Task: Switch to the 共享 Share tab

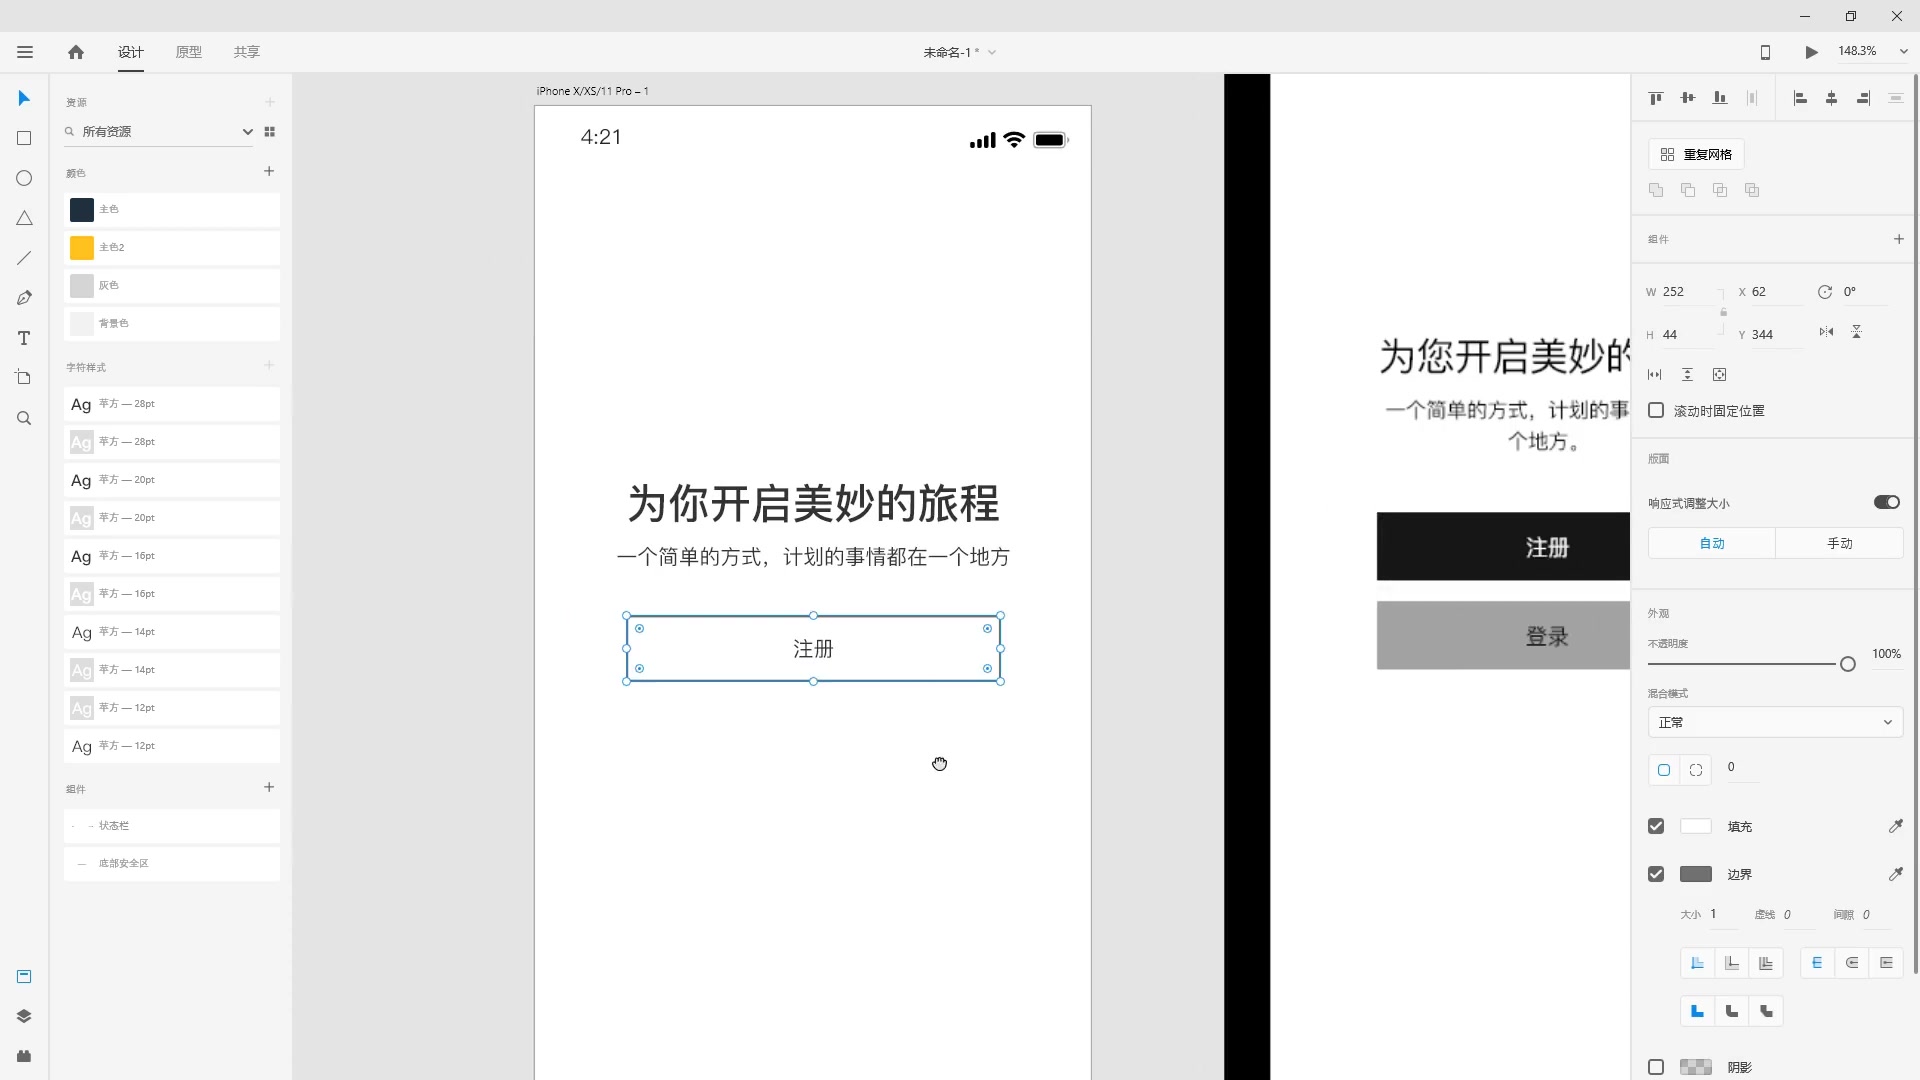Action: 247,52
